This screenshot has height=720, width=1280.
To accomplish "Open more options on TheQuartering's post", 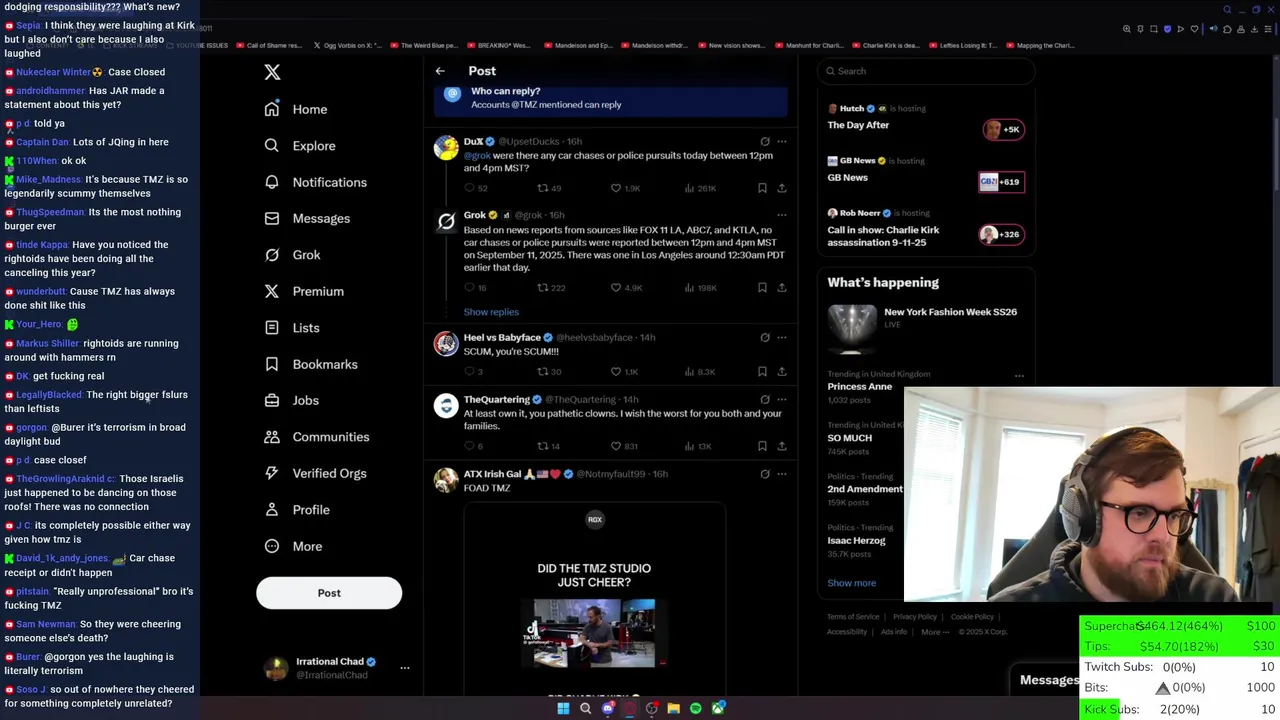I will 782,399.
